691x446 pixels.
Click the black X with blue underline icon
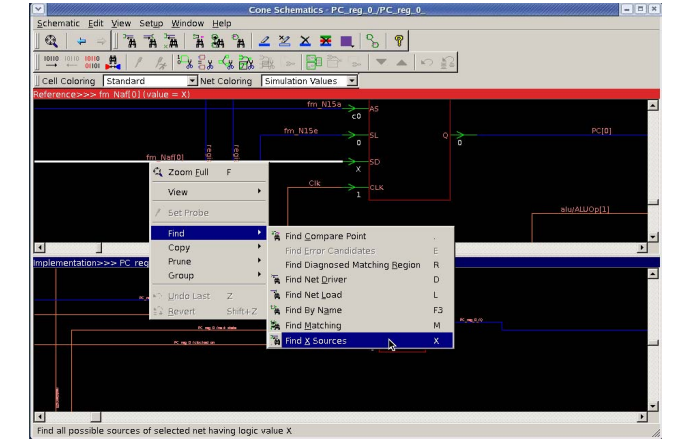(305, 41)
